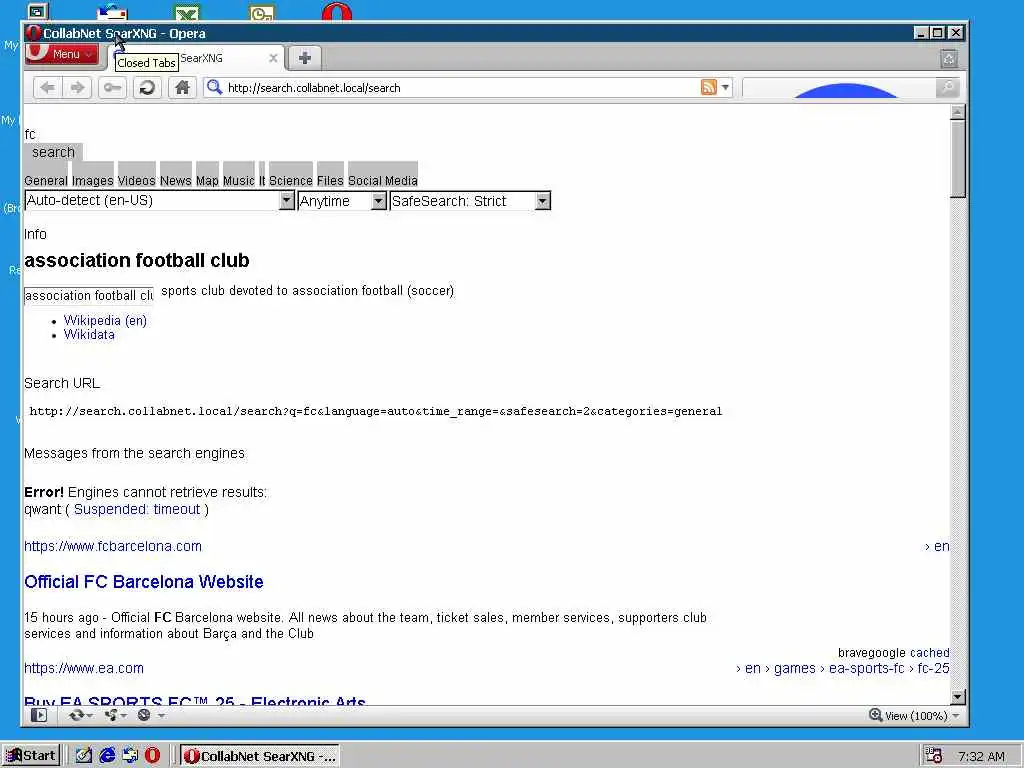Click the search magnifier button in the toolbar search field

pyautogui.click(x=947, y=87)
